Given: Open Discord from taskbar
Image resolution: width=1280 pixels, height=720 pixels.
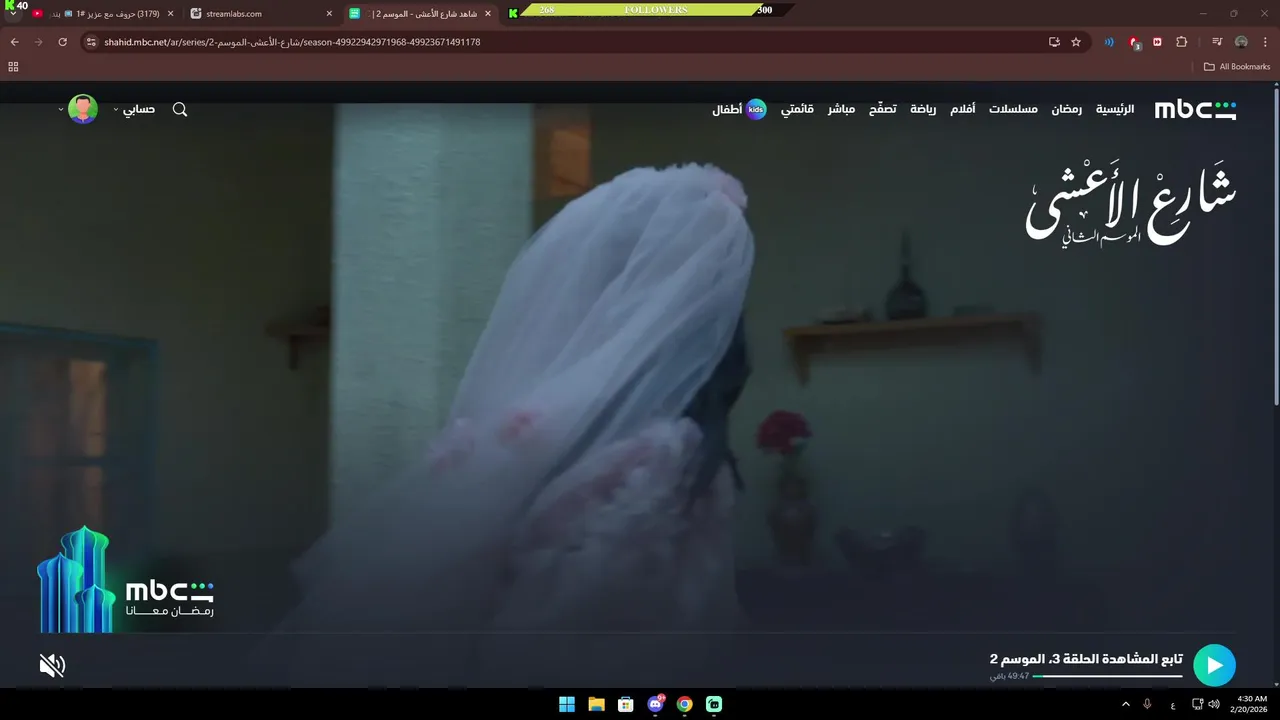Looking at the screenshot, I should (656, 704).
